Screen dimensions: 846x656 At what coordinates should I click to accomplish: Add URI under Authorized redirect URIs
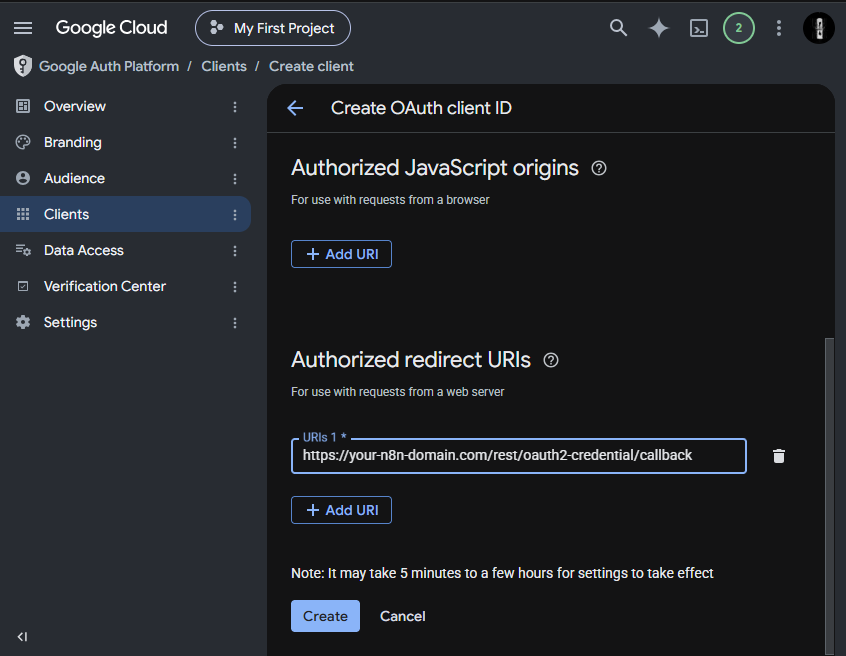point(342,510)
